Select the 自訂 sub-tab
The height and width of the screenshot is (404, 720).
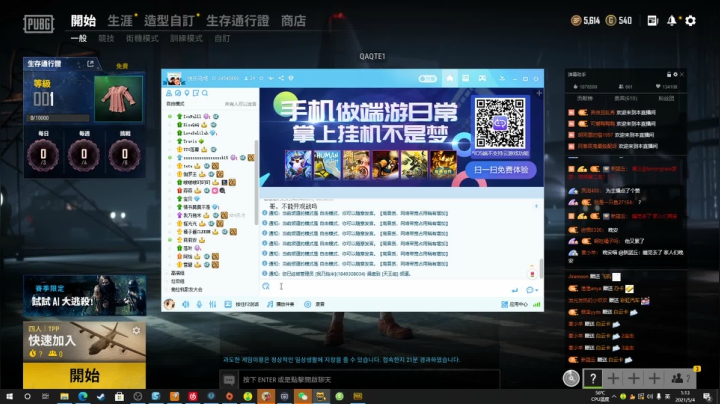pos(222,39)
